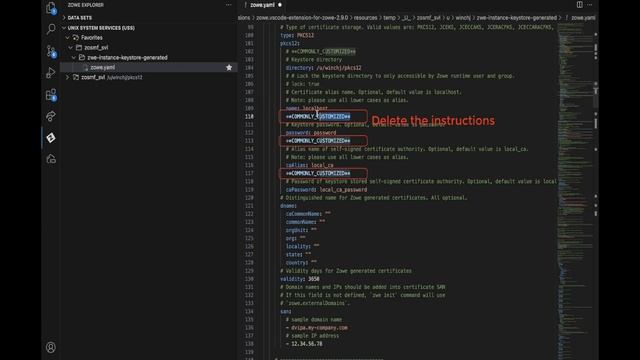This screenshot has width=640, height=360.
Task: Click the ZOWE EXPLORER panel title
Action: click(86, 5)
